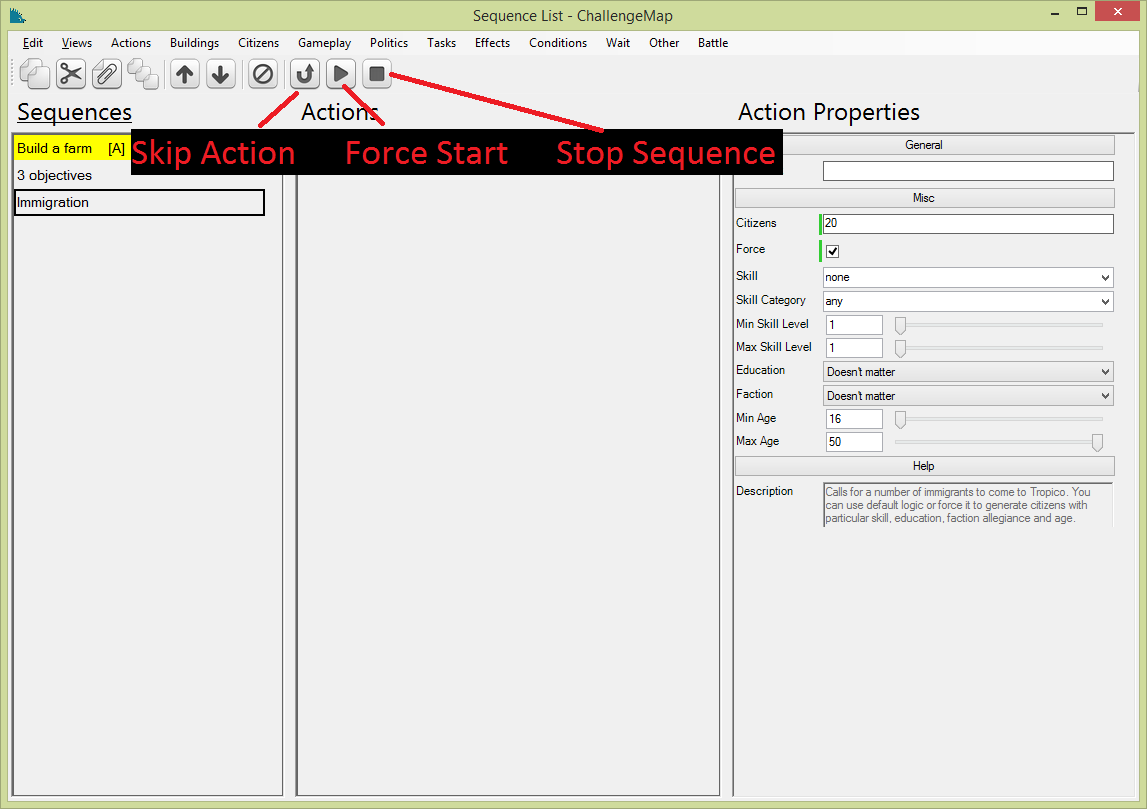Viewport: 1147px width, 809px height.
Task: Click the Duplicate toolbar icon
Action: [x=143, y=74]
